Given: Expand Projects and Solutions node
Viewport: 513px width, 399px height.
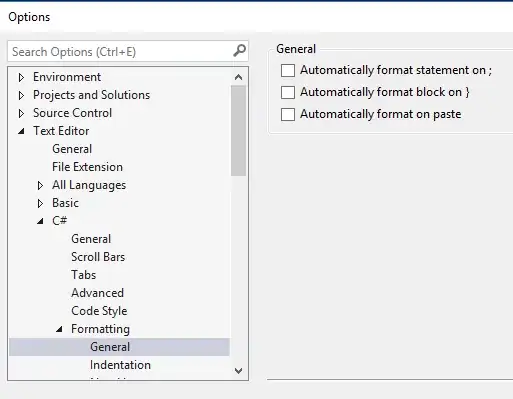Looking at the screenshot, I should click(21, 95).
